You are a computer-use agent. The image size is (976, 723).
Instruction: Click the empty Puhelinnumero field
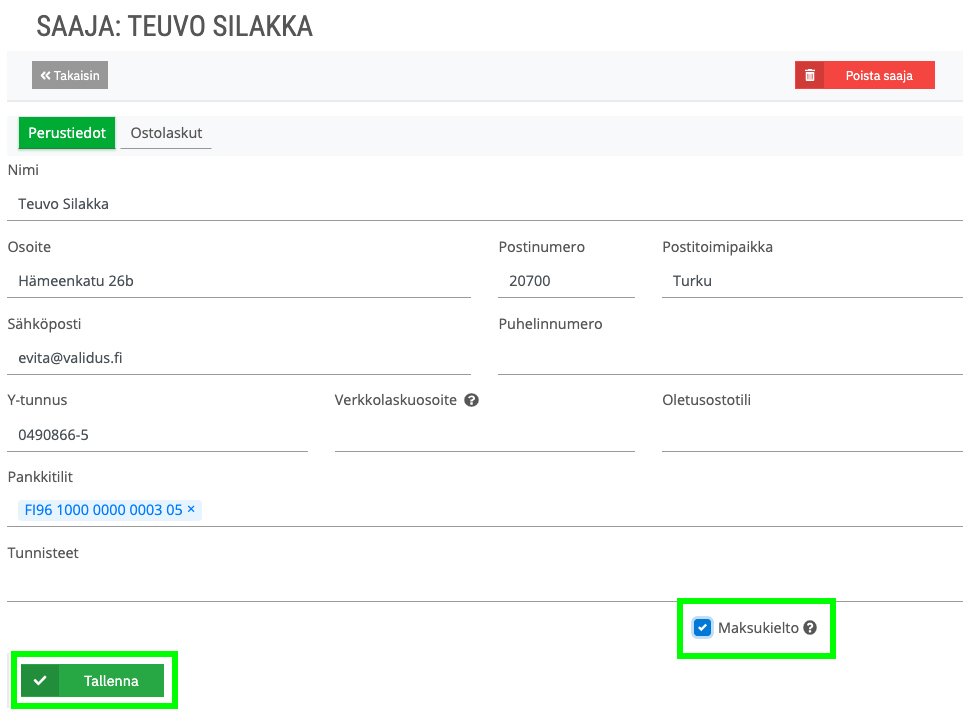[x=730, y=358]
